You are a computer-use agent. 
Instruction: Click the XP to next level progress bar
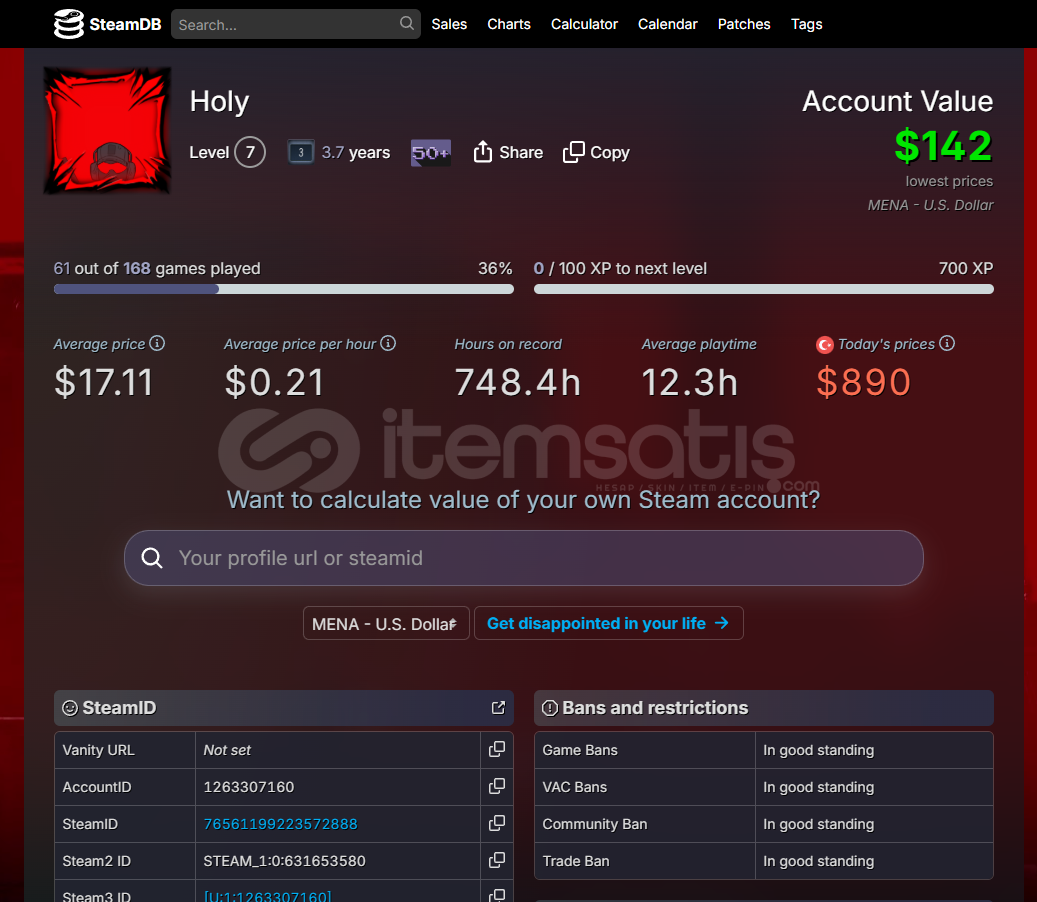point(763,289)
